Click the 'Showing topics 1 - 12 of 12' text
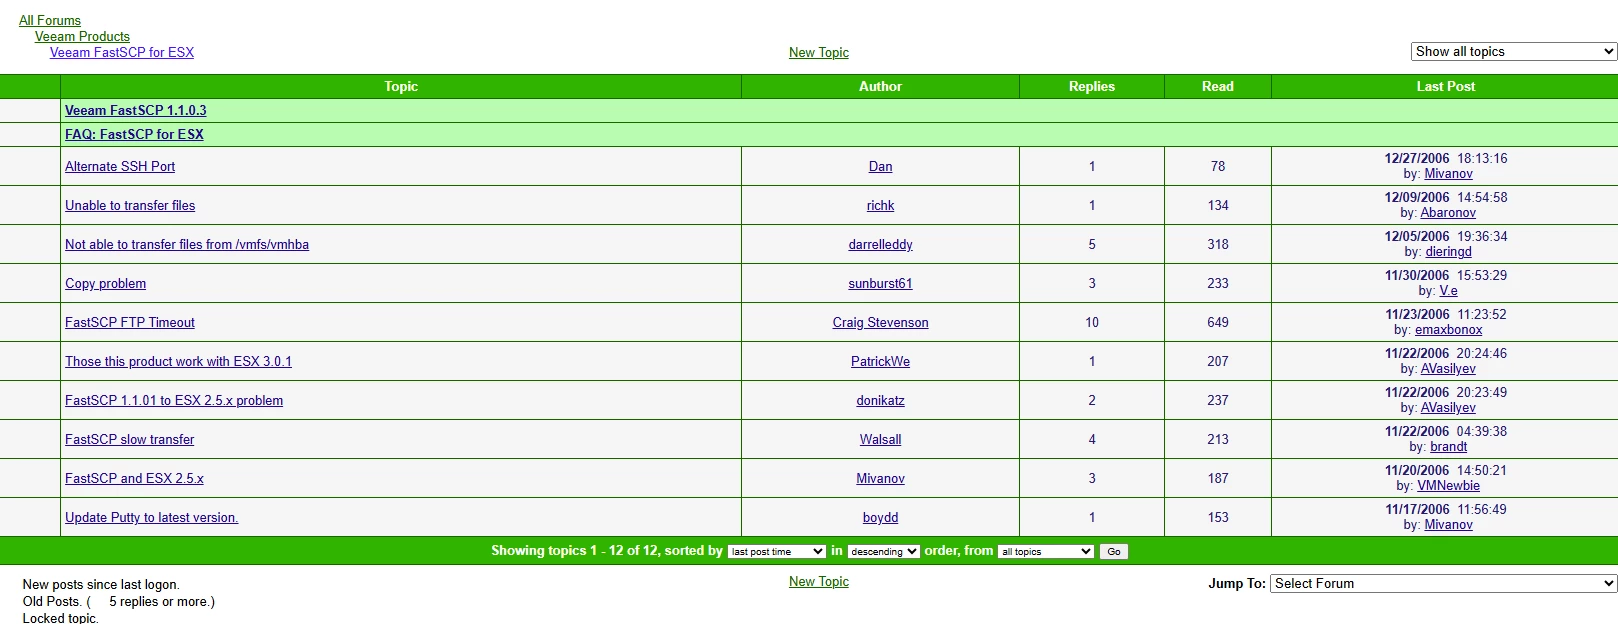Screen dimensions: 1618x624 coord(575,550)
